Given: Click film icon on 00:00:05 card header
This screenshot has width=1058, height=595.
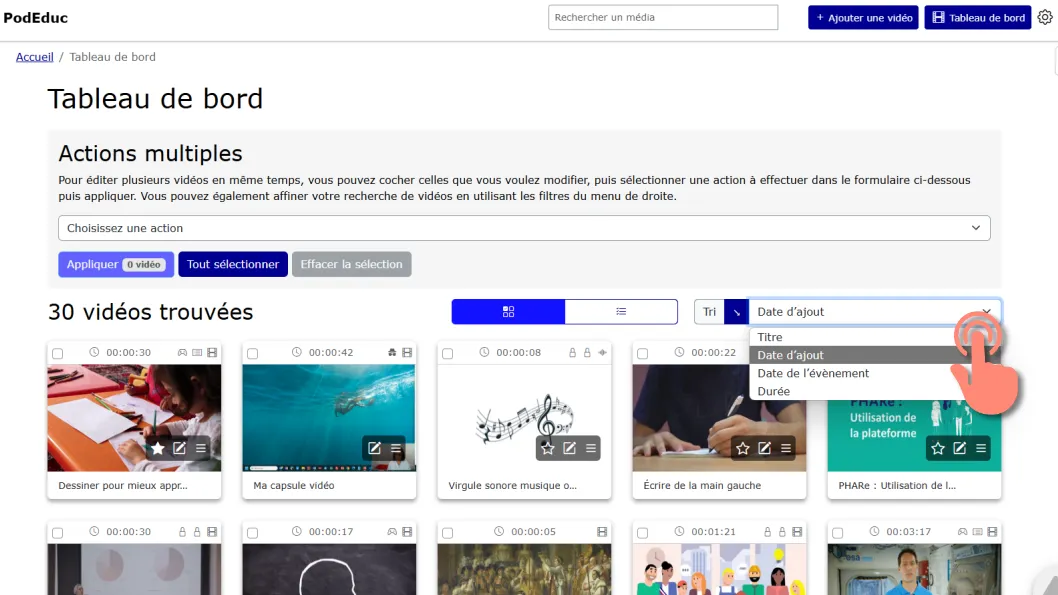Looking at the screenshot, I should [602, 532].
